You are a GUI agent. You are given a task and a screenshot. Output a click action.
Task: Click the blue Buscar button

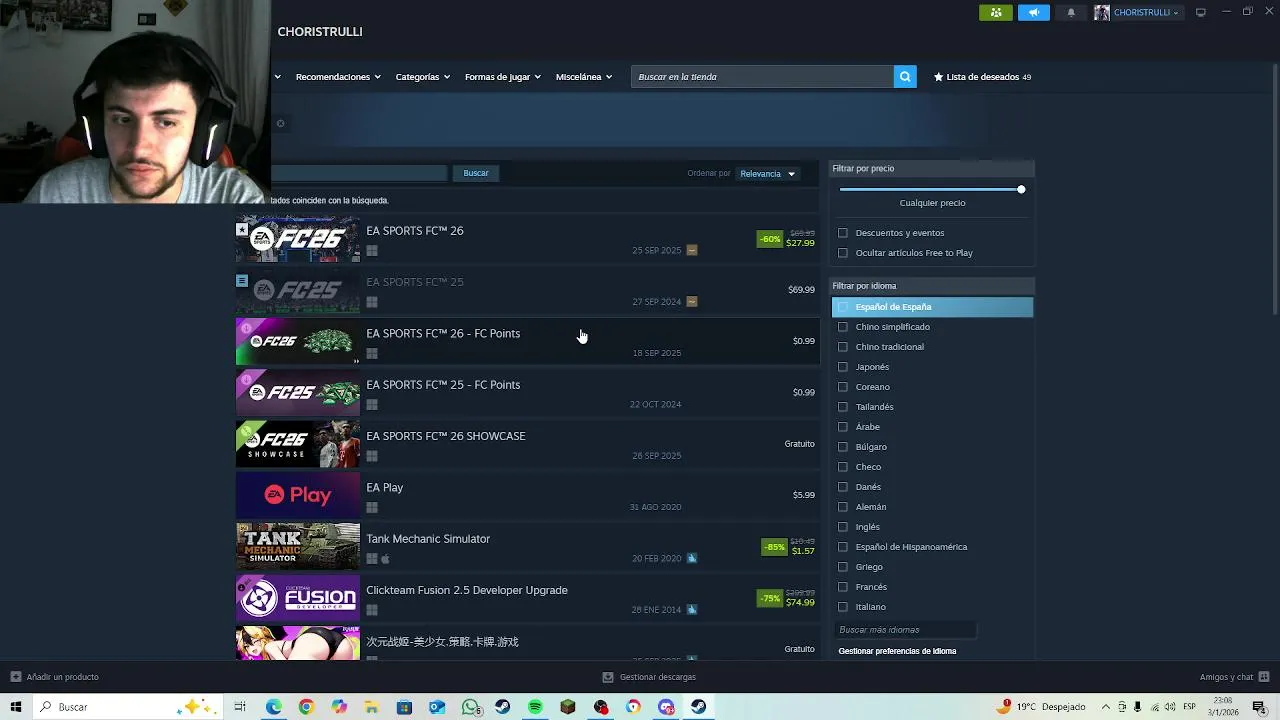476,173
